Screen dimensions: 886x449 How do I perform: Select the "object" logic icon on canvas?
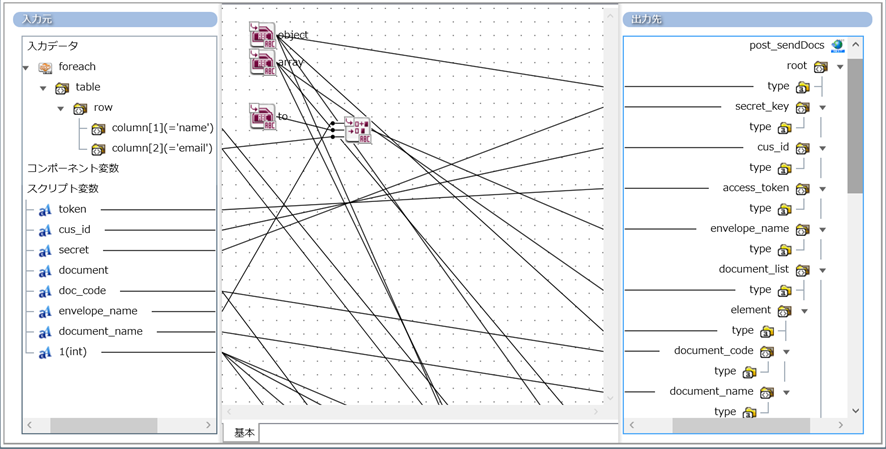262,35
